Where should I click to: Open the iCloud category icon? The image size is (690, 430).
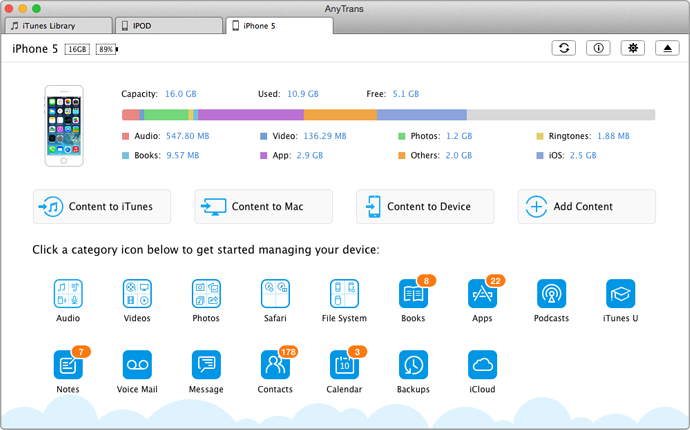tap(483, 365)
